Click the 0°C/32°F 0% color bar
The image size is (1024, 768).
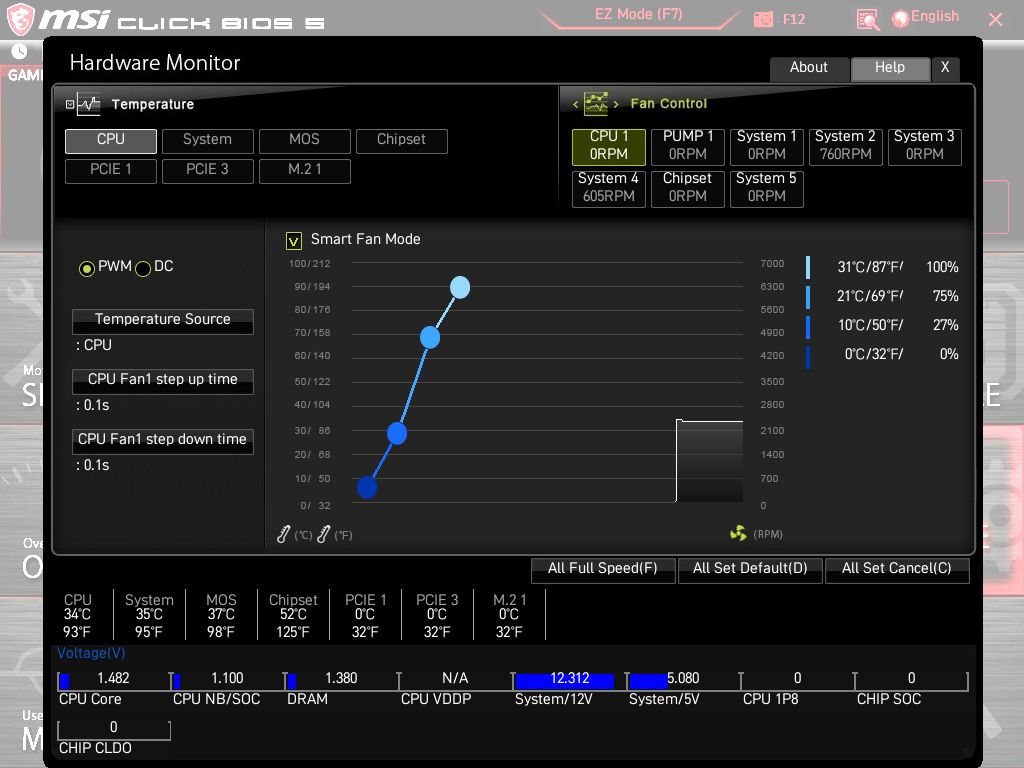click(808, 357)
